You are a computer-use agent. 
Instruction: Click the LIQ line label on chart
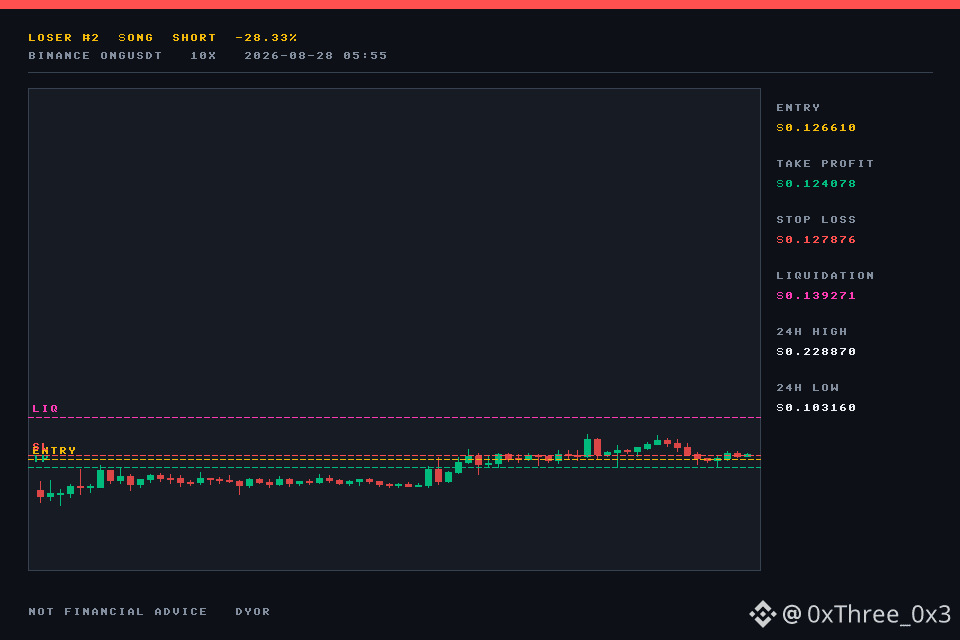[x=45, y=408]
